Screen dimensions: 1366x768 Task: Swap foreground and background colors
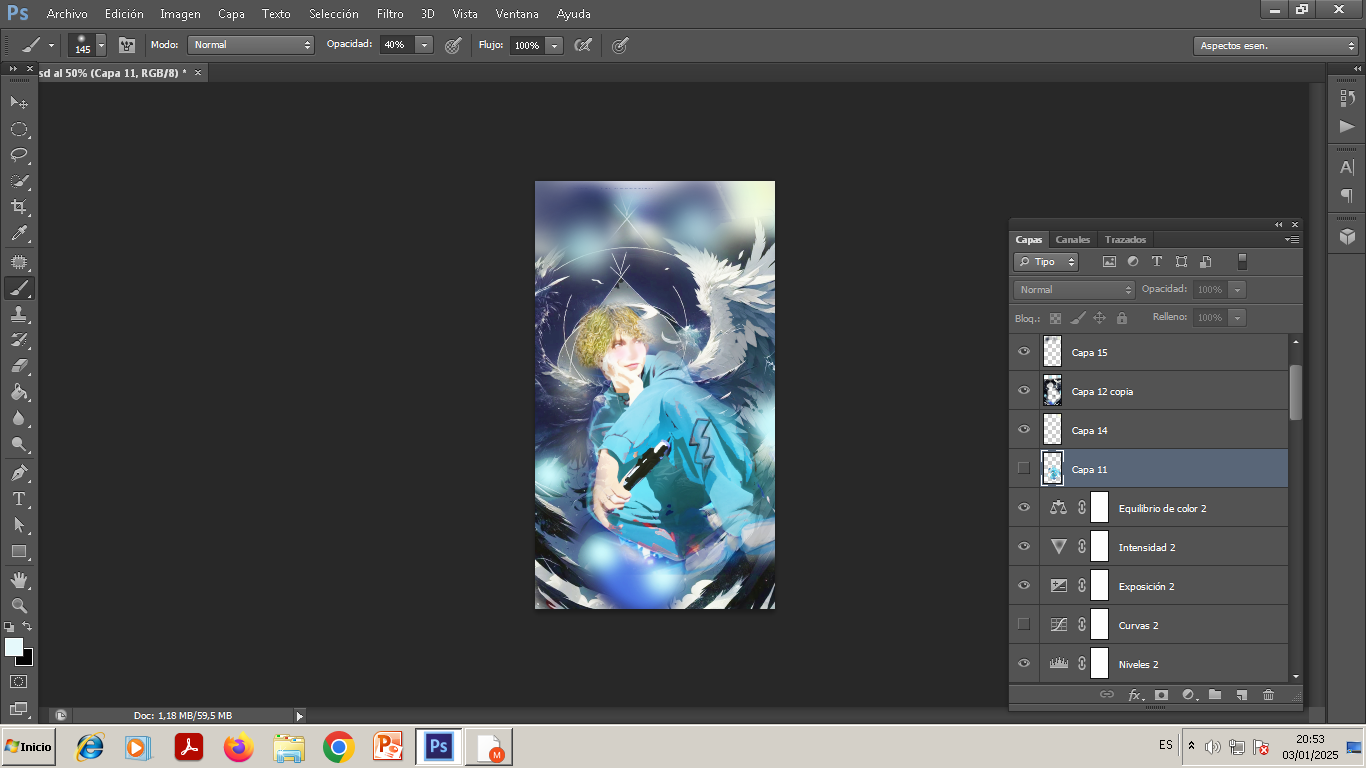[28, 627]
